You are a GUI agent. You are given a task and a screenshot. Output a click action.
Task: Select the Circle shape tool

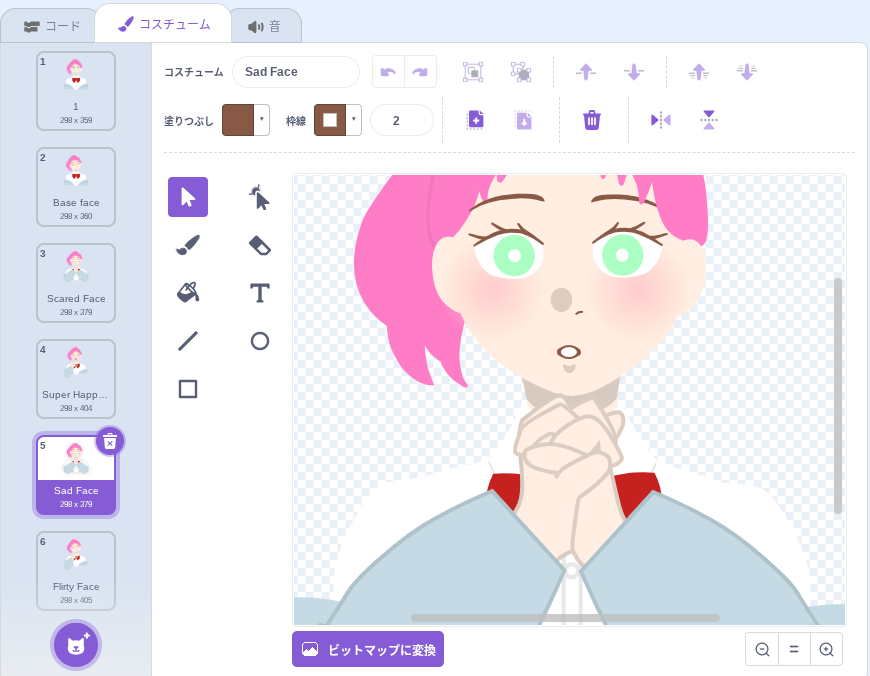(x=260, y=341)
